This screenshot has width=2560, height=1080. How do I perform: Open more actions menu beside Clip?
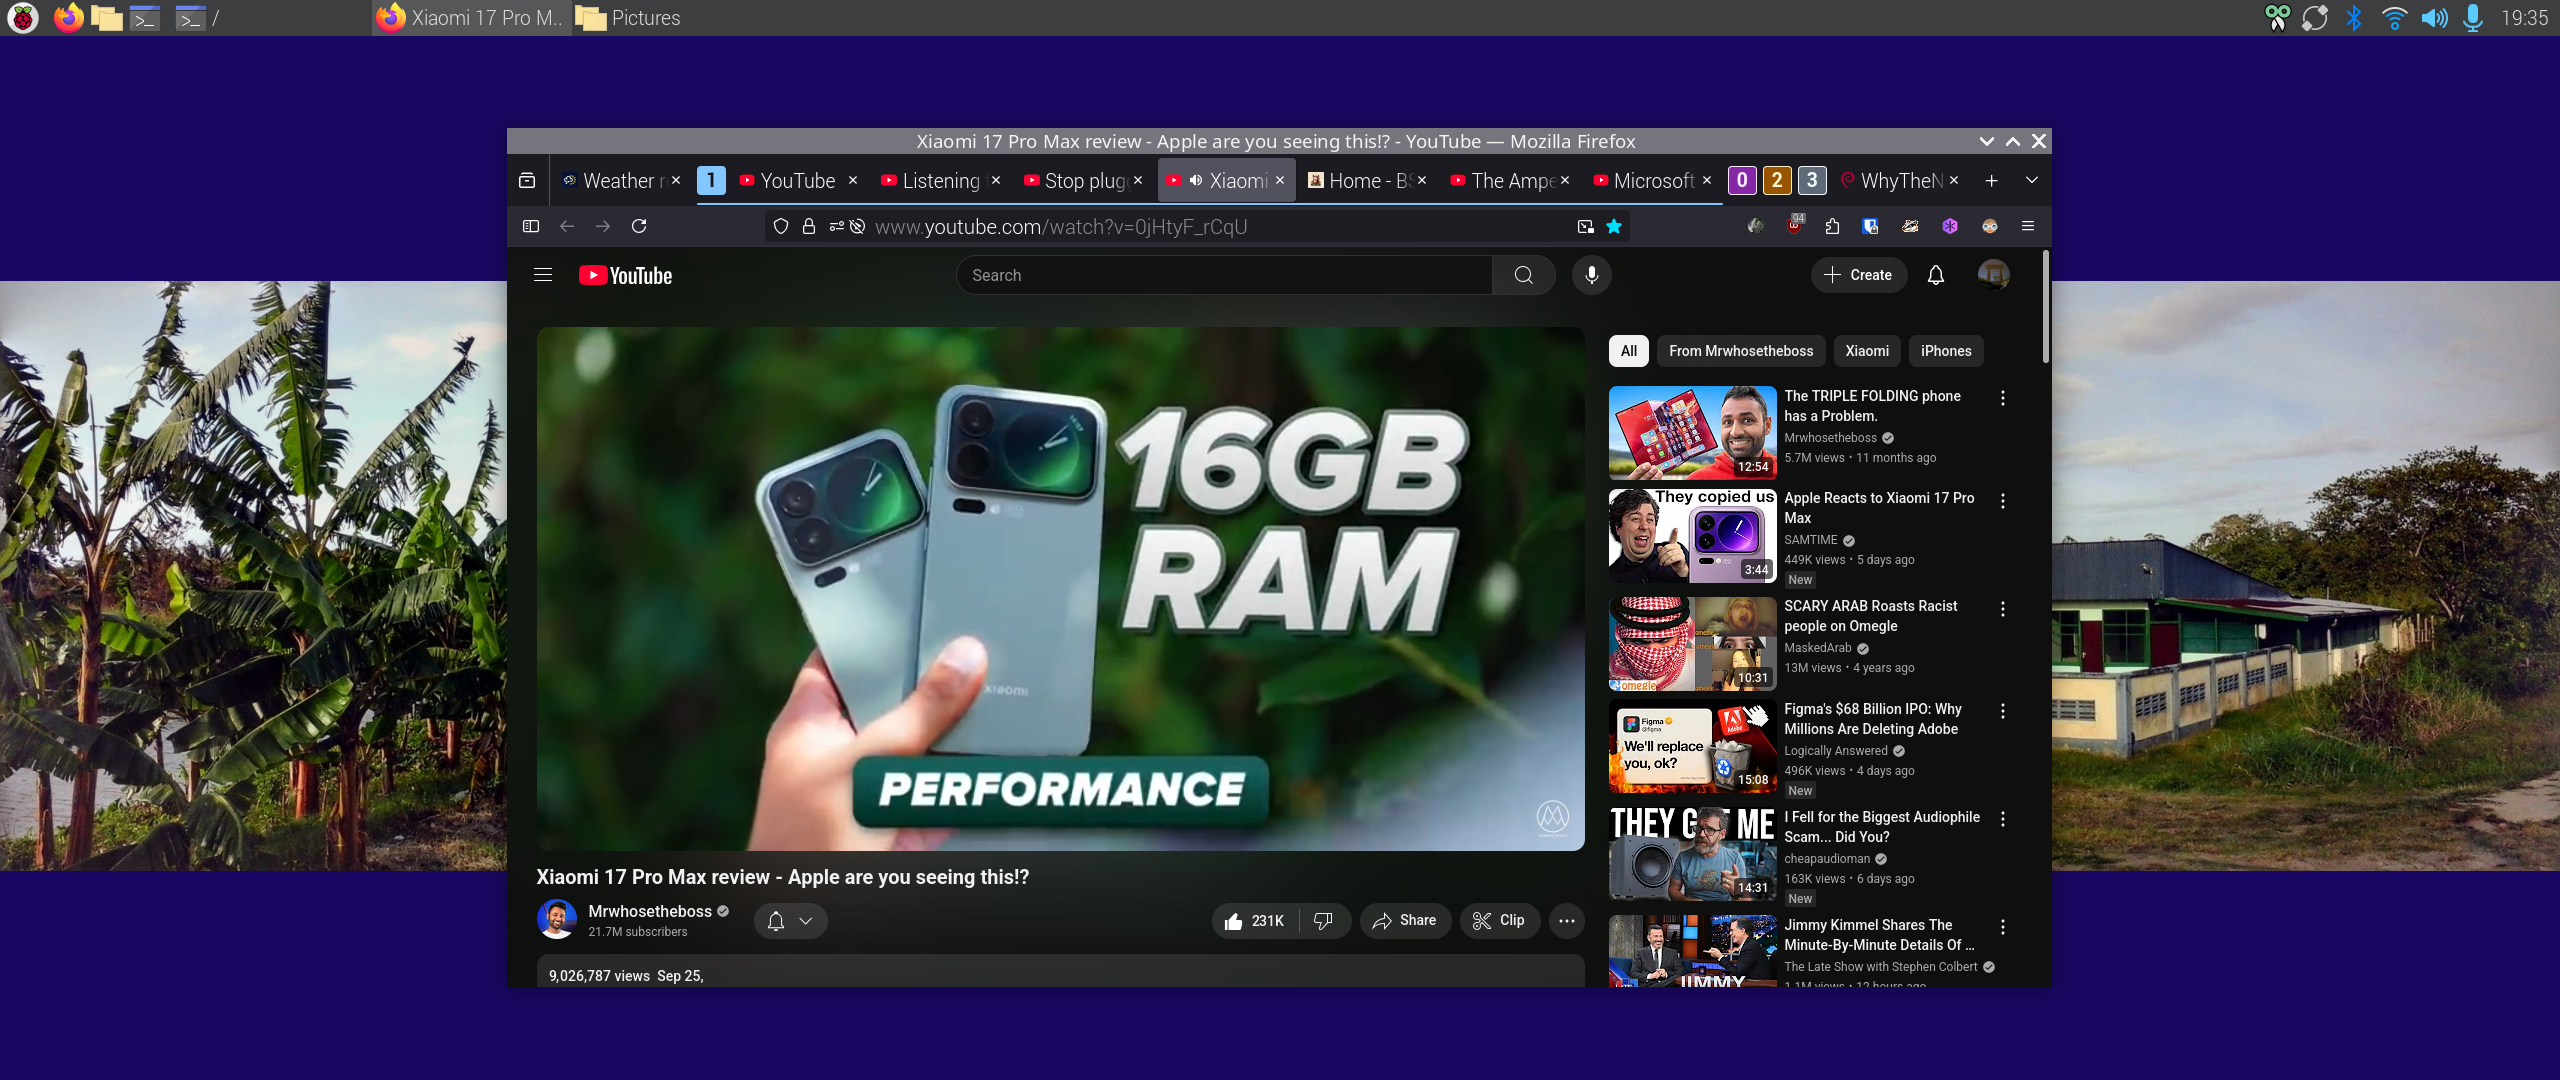(1566, 920)
